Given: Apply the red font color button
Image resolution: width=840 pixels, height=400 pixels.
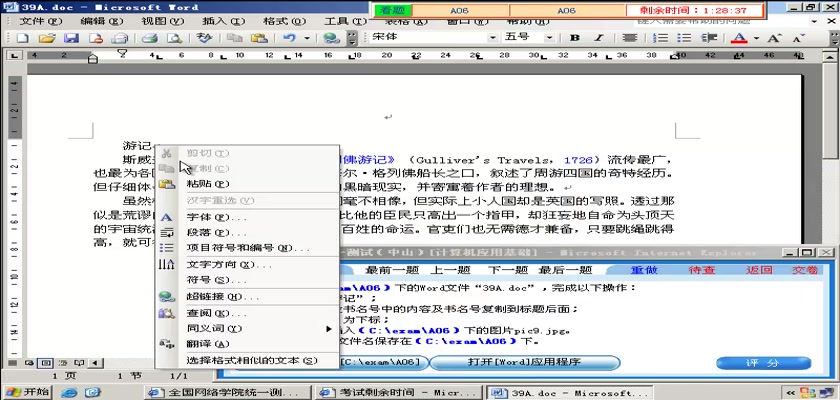Looking at the screenshot, I should click(x=739, y=38).
